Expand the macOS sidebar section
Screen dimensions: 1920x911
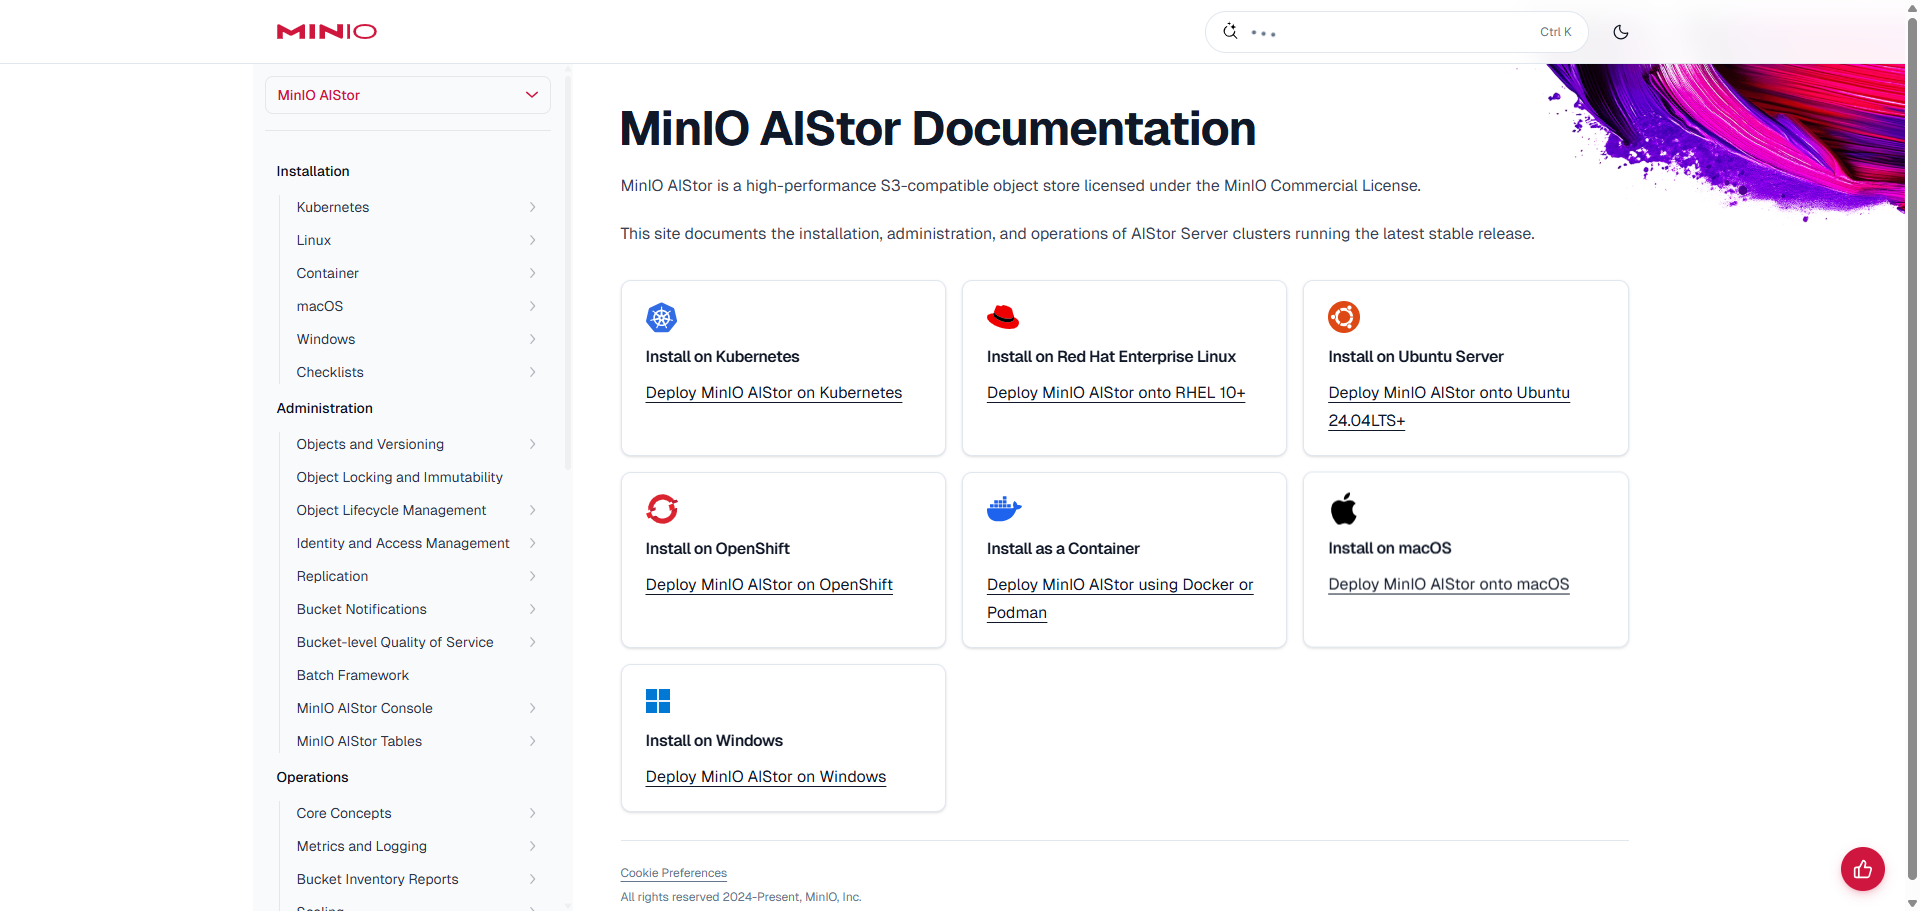pos(532,306)
